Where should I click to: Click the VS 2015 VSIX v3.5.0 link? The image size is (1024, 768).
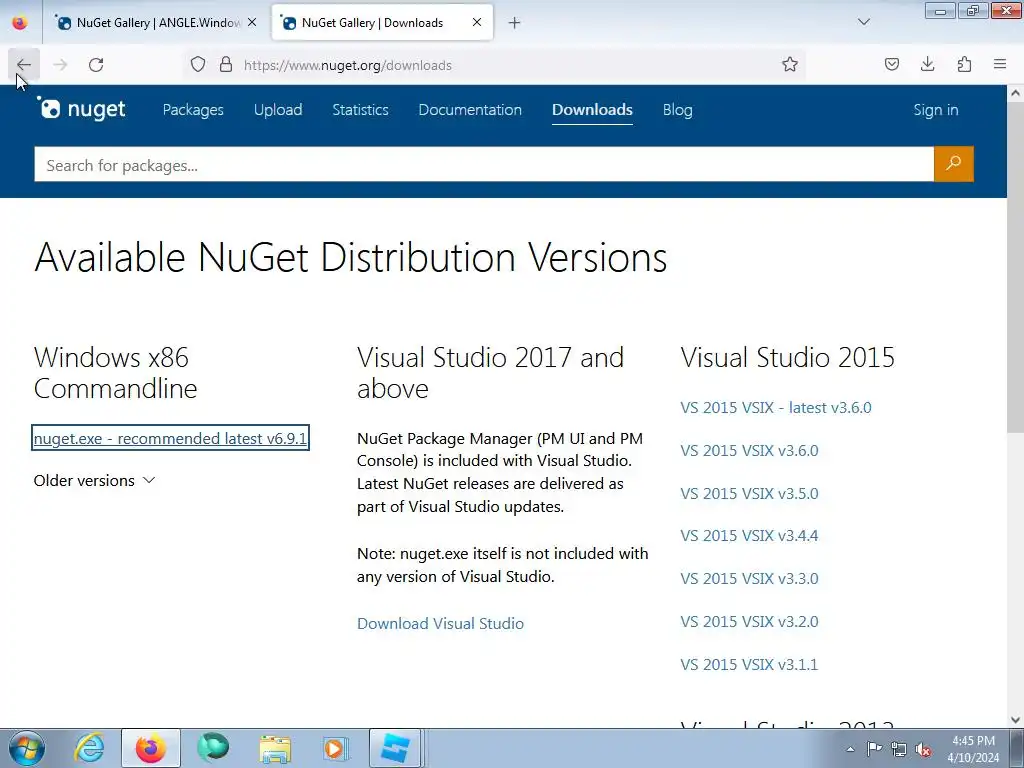tap(749, 494)
